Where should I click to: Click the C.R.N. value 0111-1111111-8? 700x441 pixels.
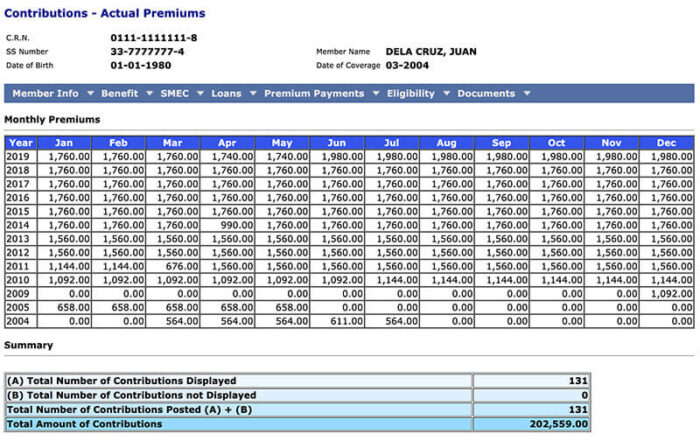(x=154, y=37)
